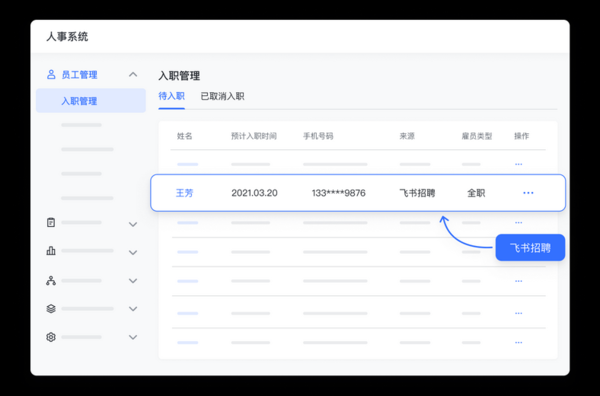
Task: Click the 全职 employee type cell
Action: pos(476,193)
